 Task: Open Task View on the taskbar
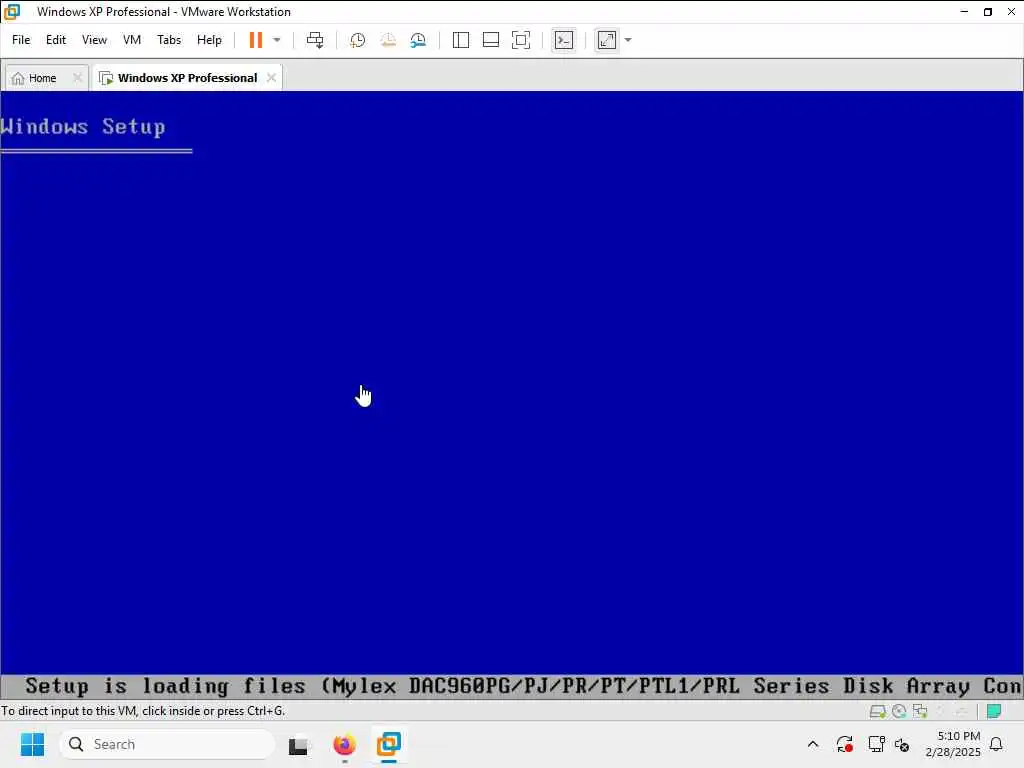298,744
